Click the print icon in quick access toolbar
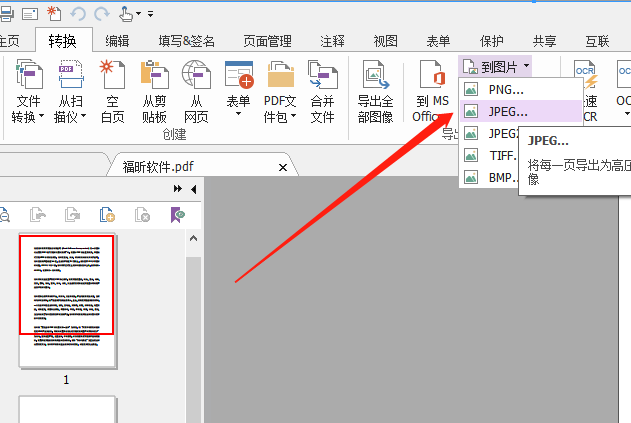The height and width of the screenshot is (423, 631). click(x=7, y=13)
